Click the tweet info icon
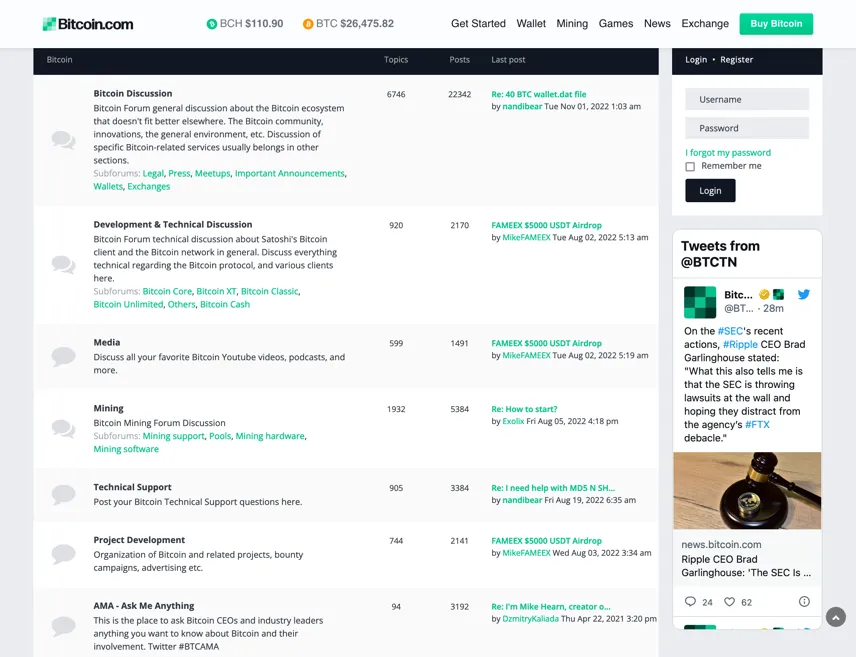 pyautogui.click(x=804, y=601)
